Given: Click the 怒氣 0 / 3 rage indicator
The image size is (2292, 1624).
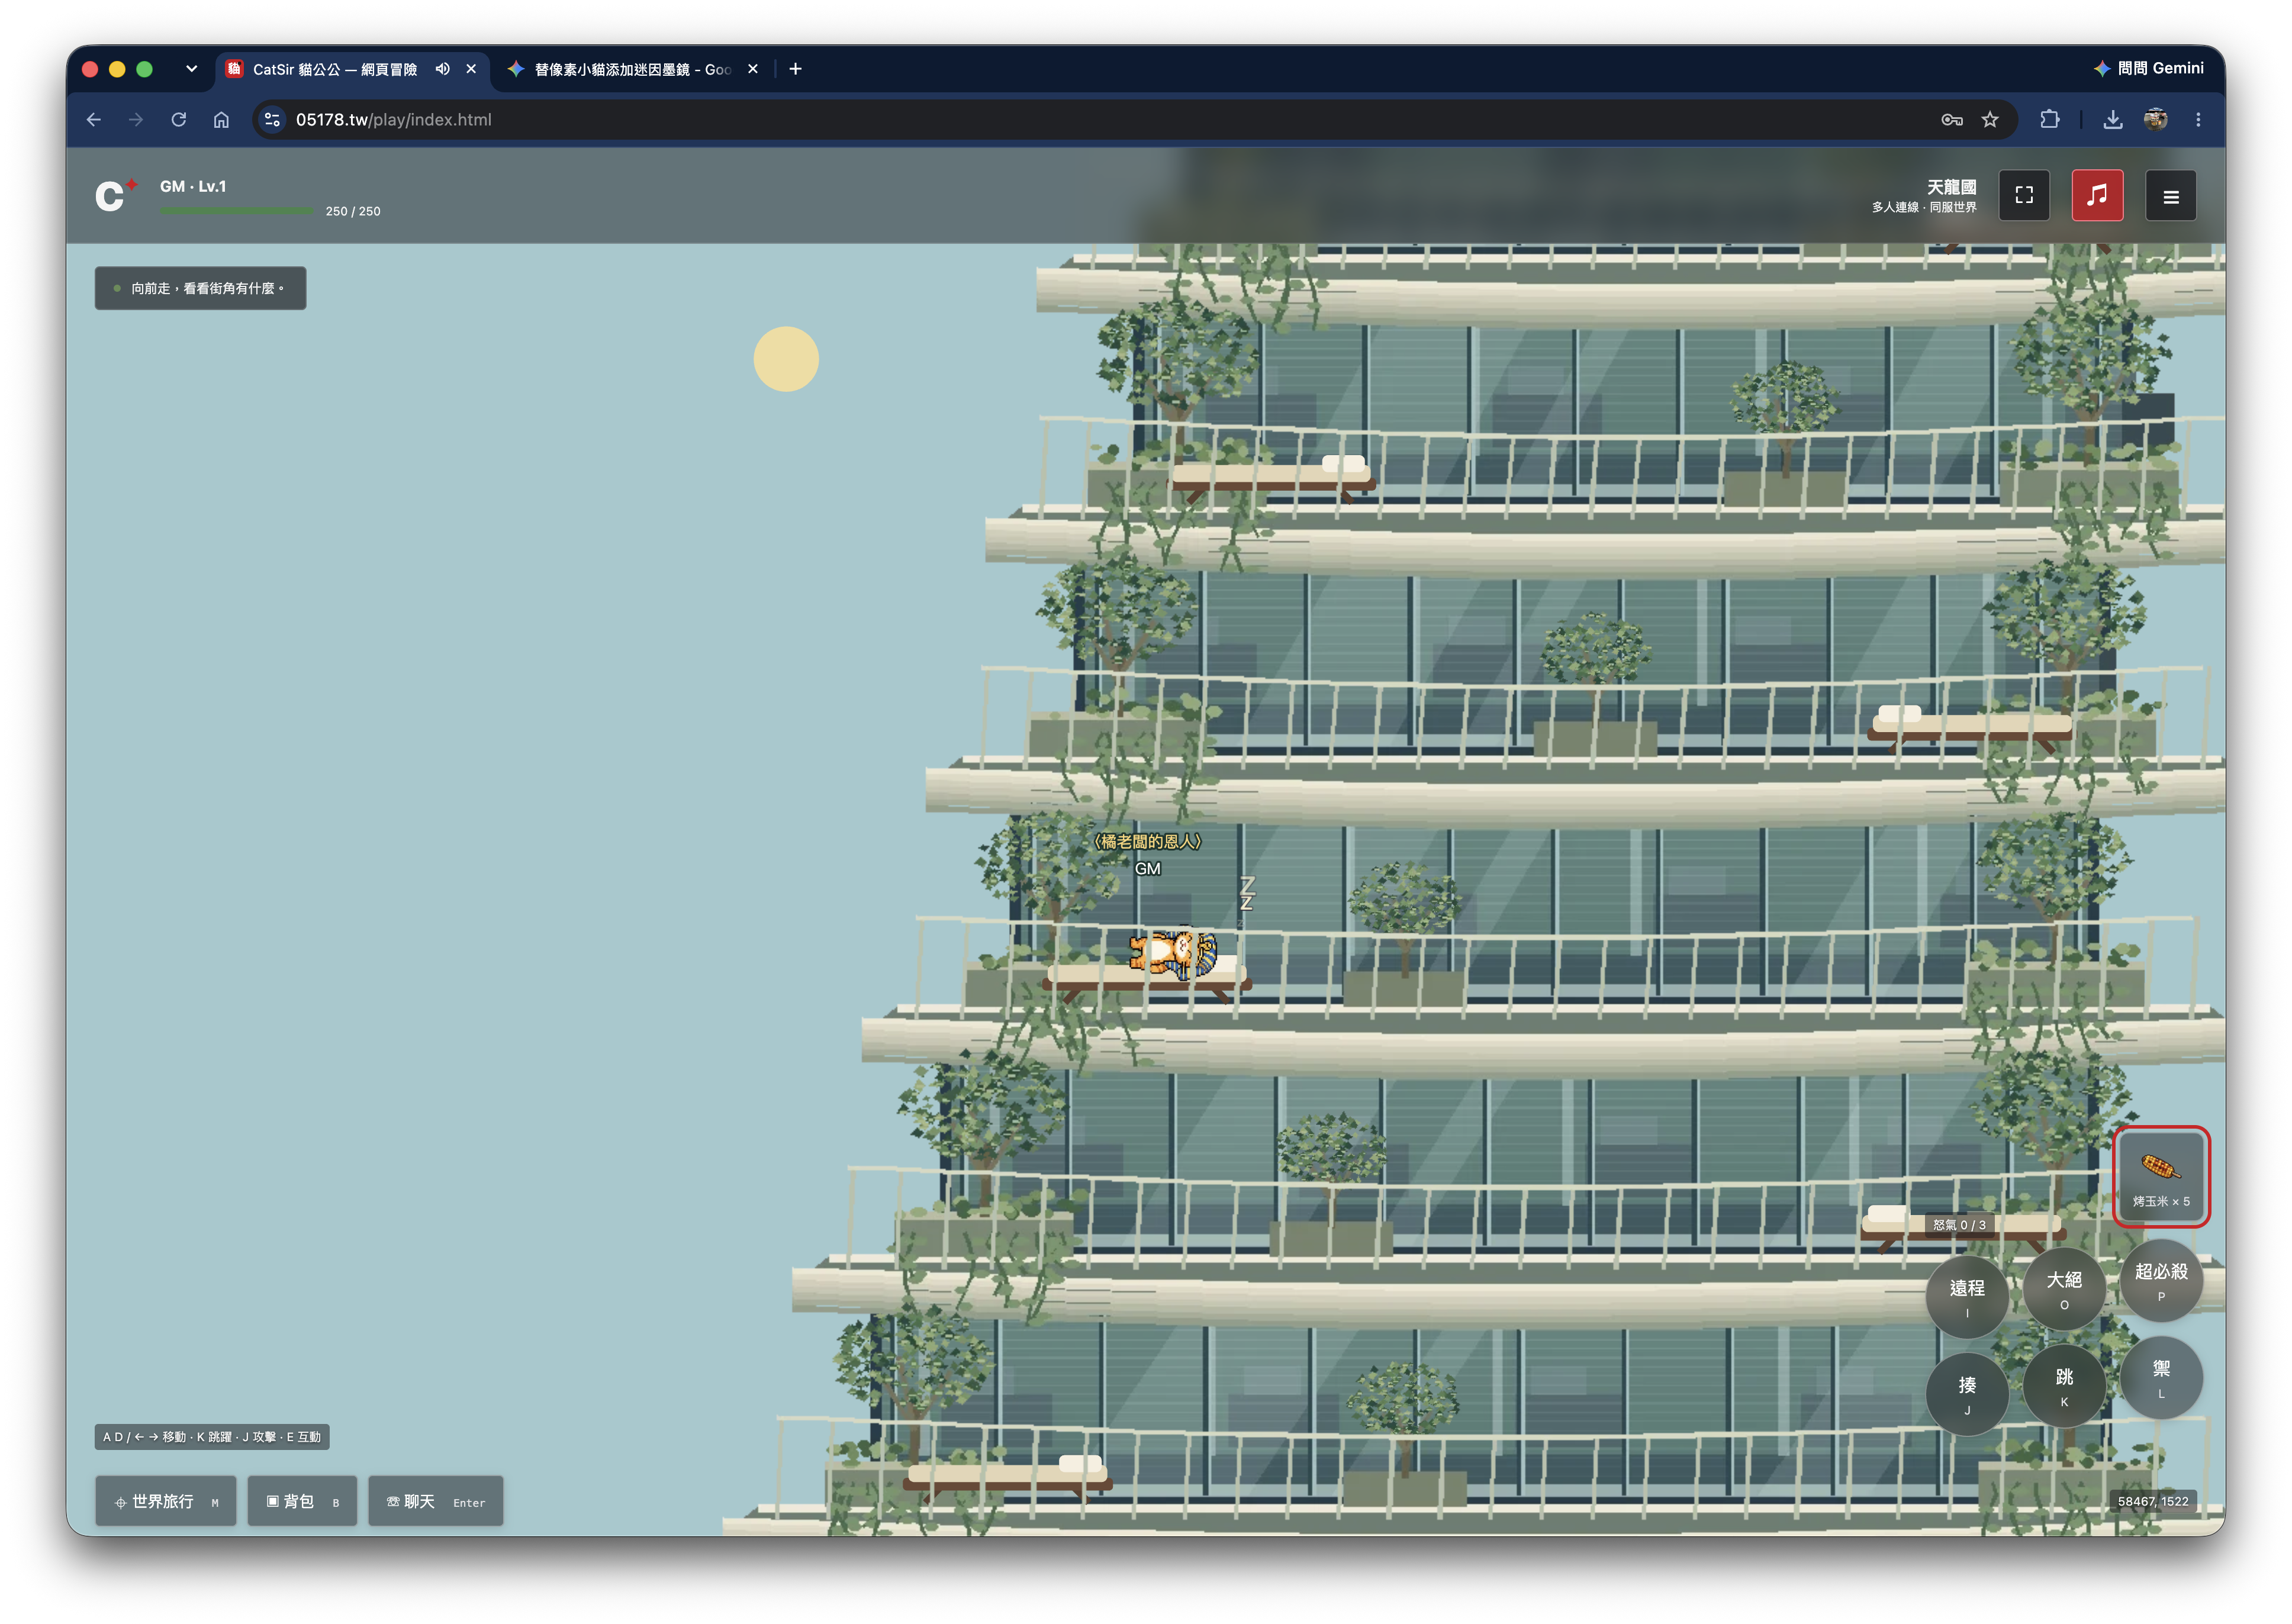Looking at the screenshot, I should pos(1958,1224).
